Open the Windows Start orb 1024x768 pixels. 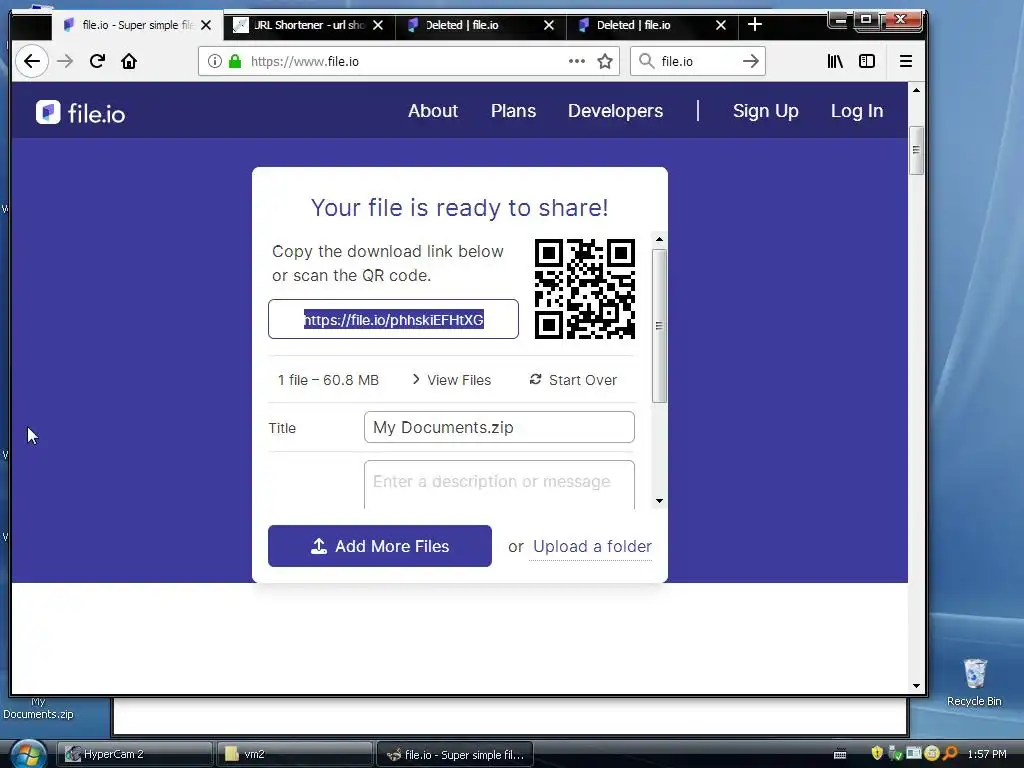coord(27,754)
